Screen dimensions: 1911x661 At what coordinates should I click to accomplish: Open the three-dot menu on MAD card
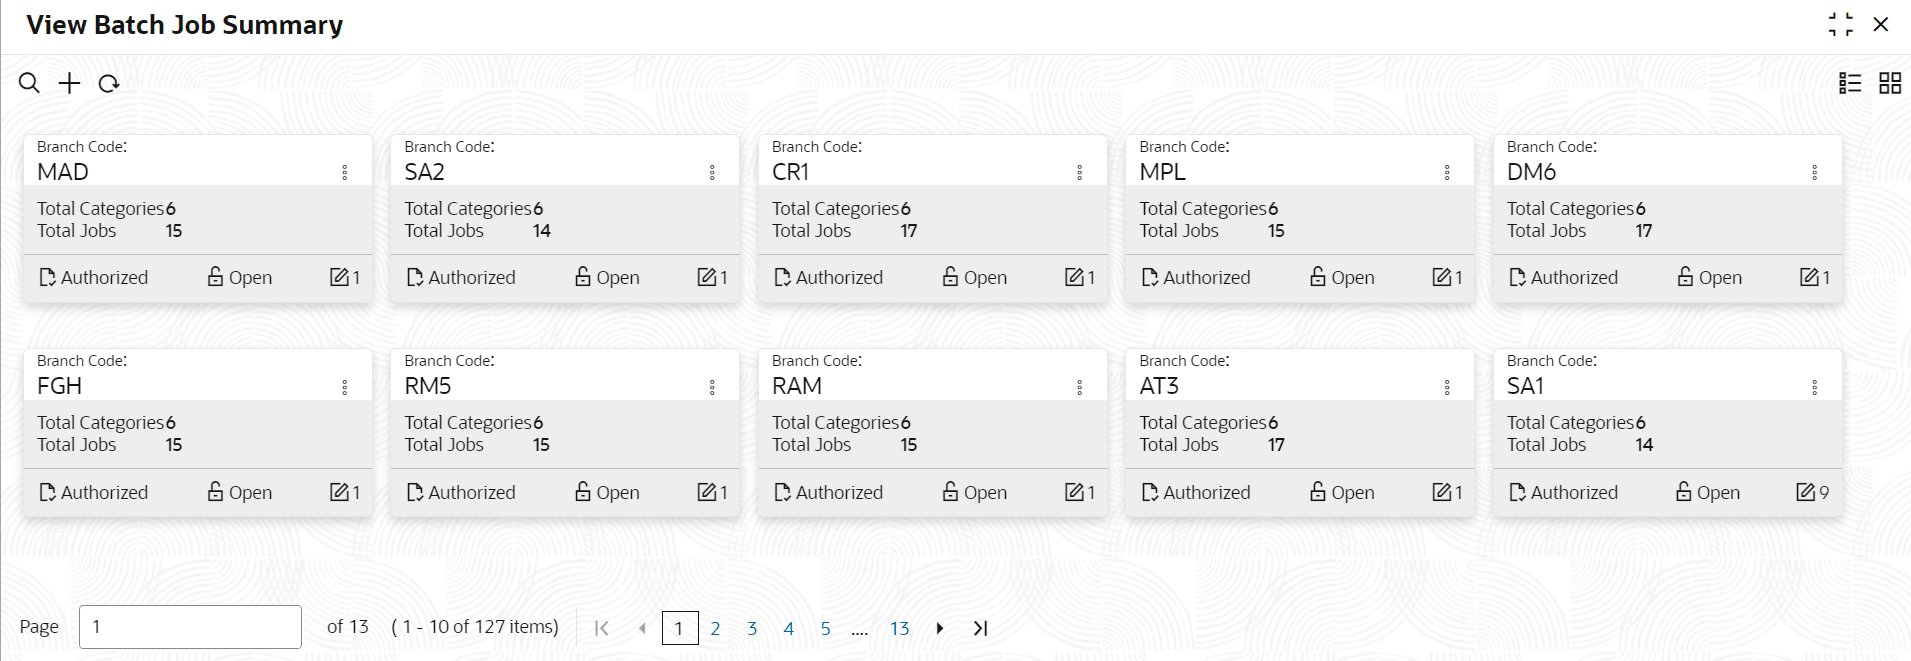click(345, 172)
